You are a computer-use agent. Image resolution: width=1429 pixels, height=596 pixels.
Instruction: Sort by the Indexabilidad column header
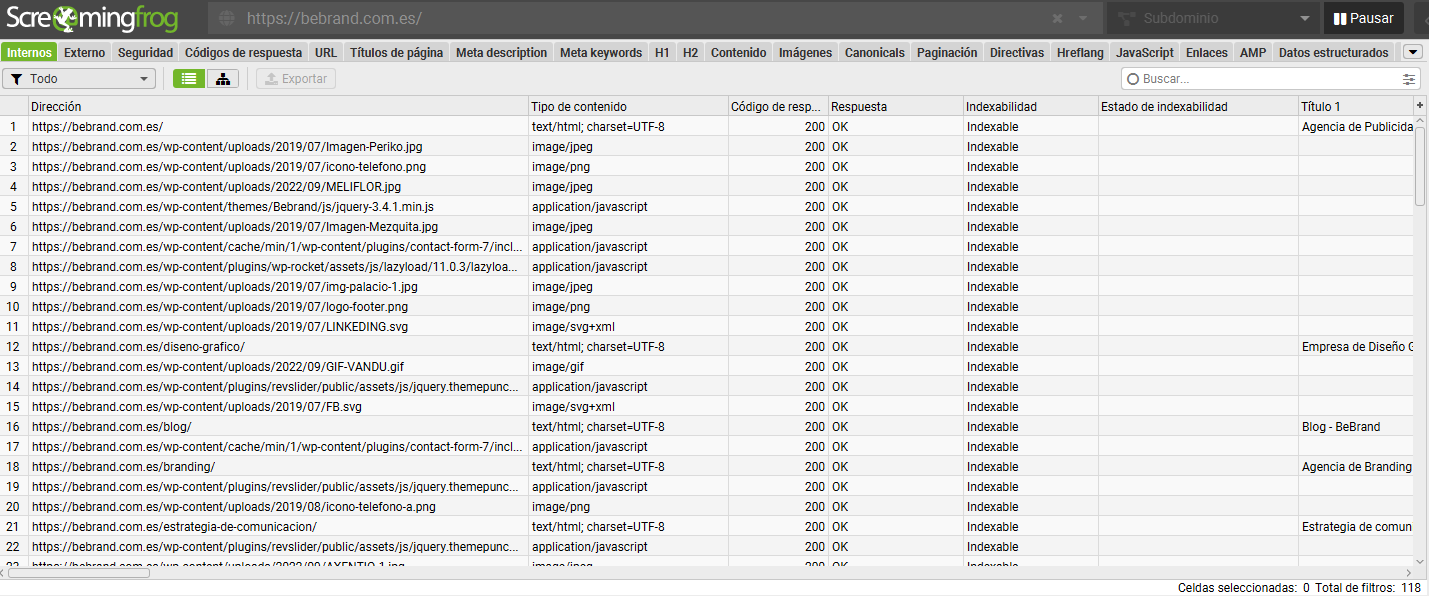(1030, 106)
